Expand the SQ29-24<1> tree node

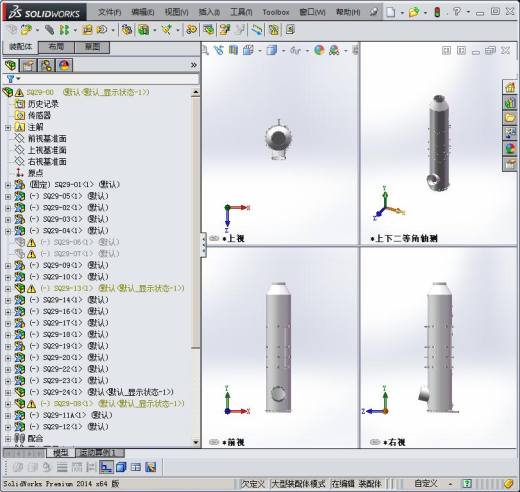[8, 393]
